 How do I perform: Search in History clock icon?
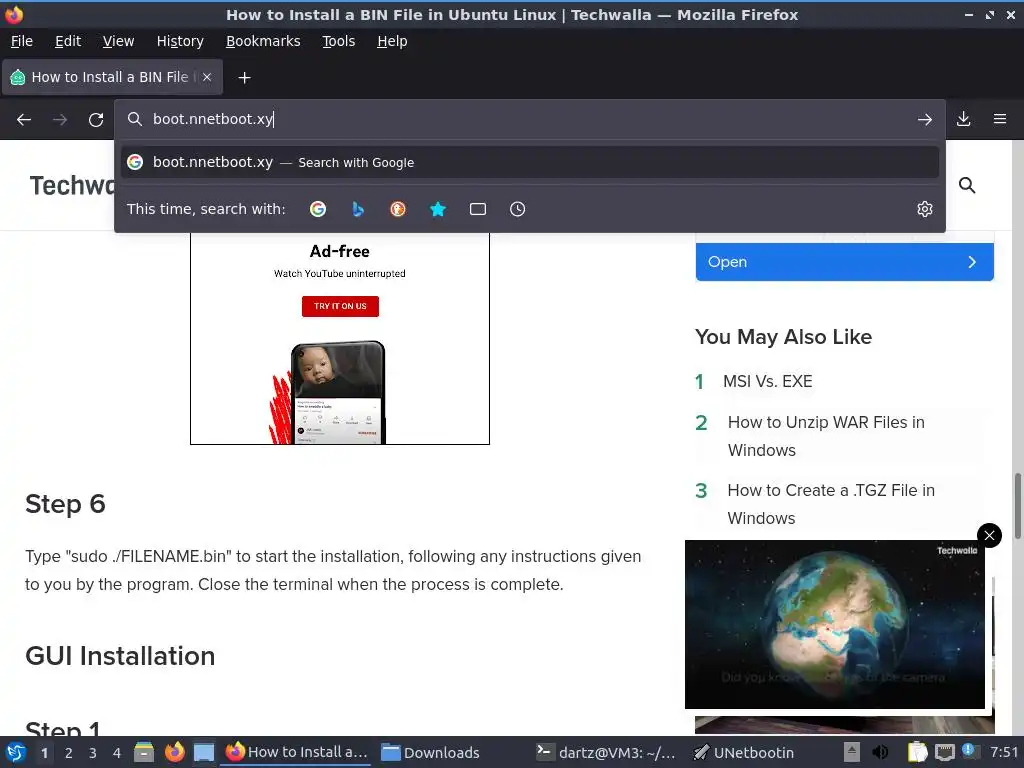[x=517, y=209]
